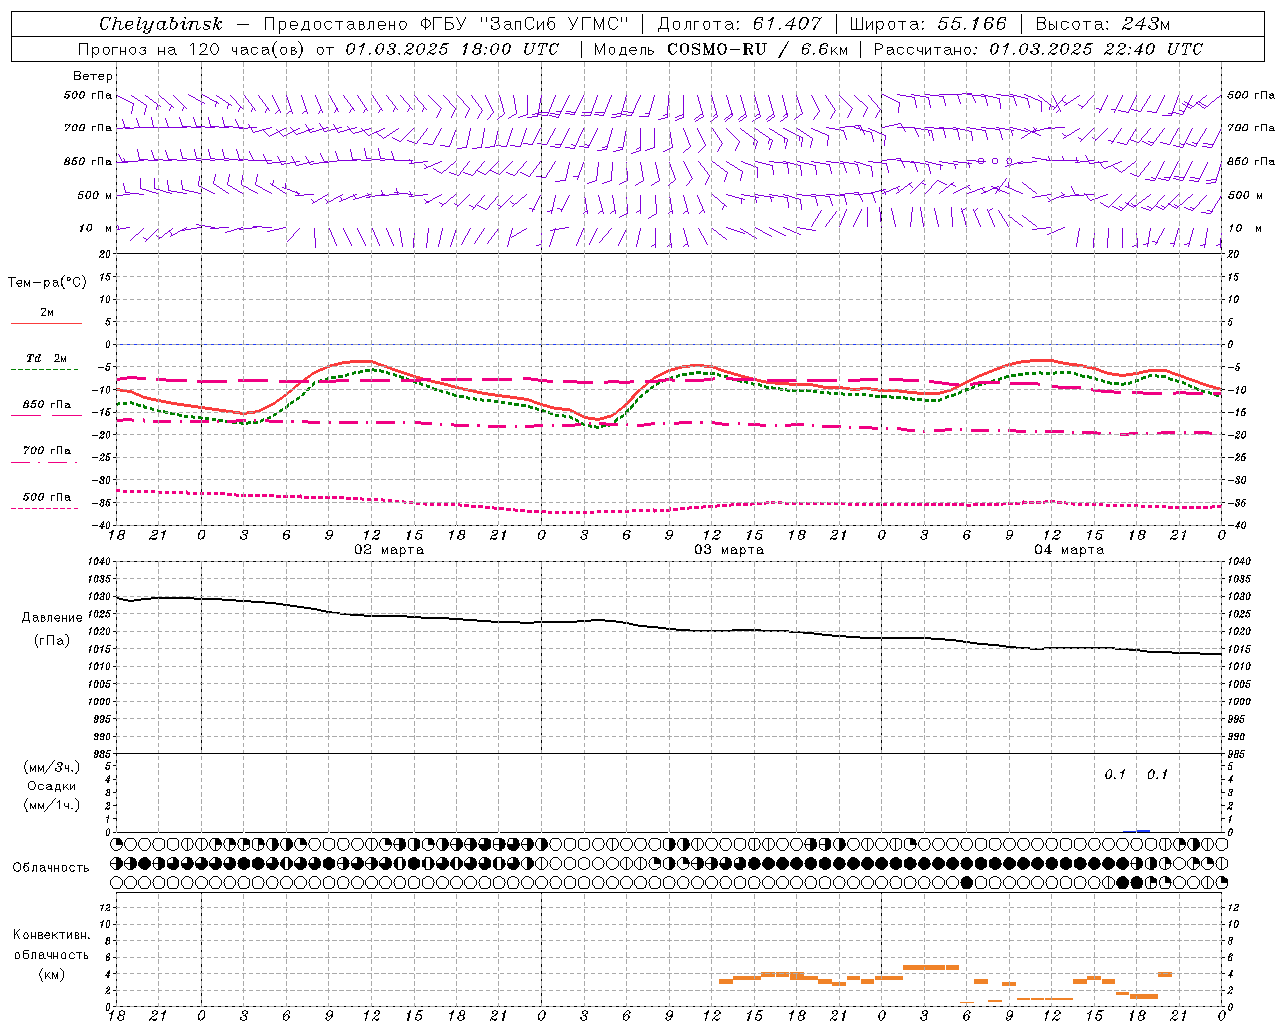Click the '03 марта' date label

[729, 550]
